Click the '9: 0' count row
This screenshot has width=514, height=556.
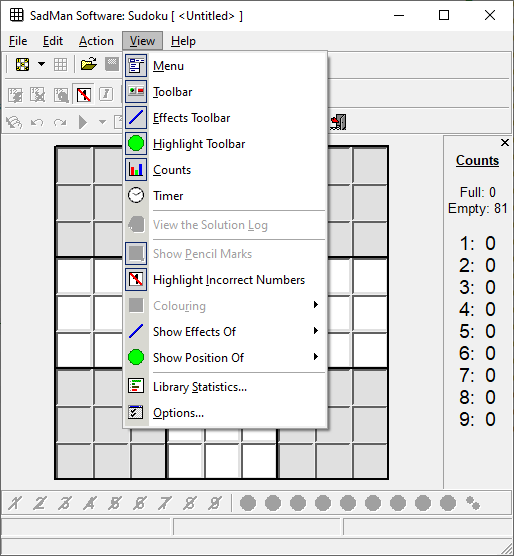pos(477,419)
